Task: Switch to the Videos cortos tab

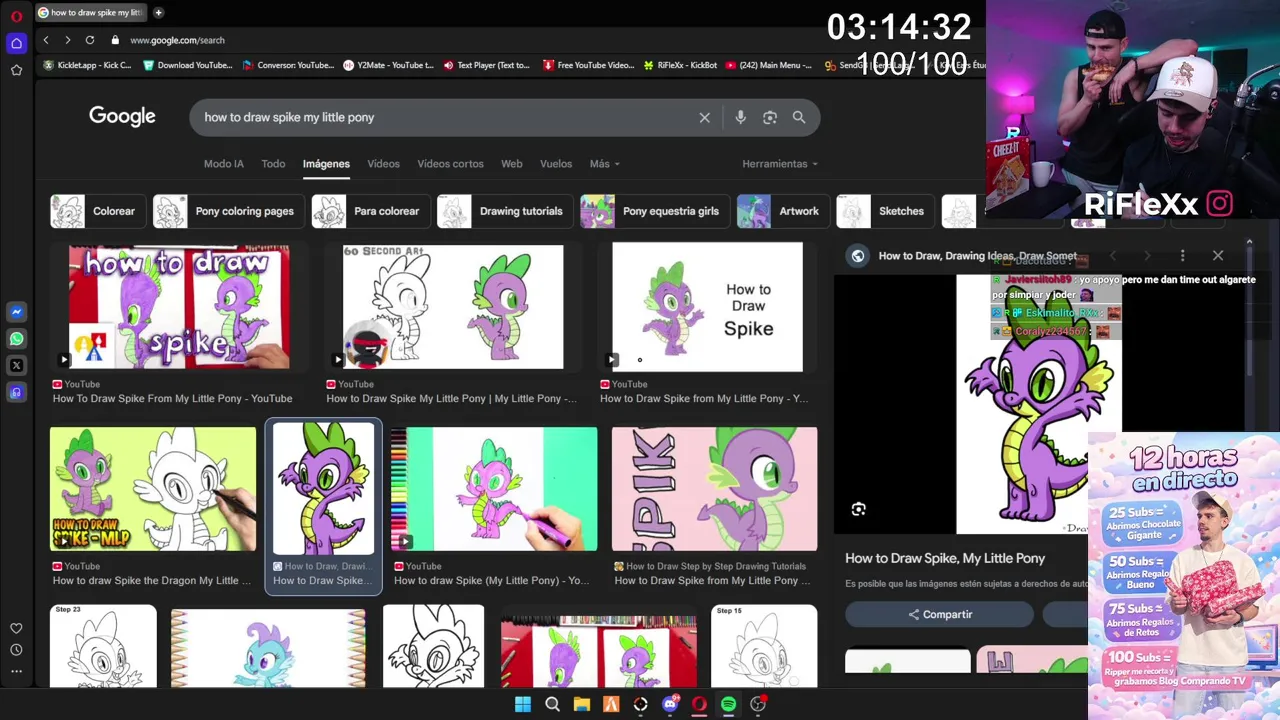Action: click(450, 164)
